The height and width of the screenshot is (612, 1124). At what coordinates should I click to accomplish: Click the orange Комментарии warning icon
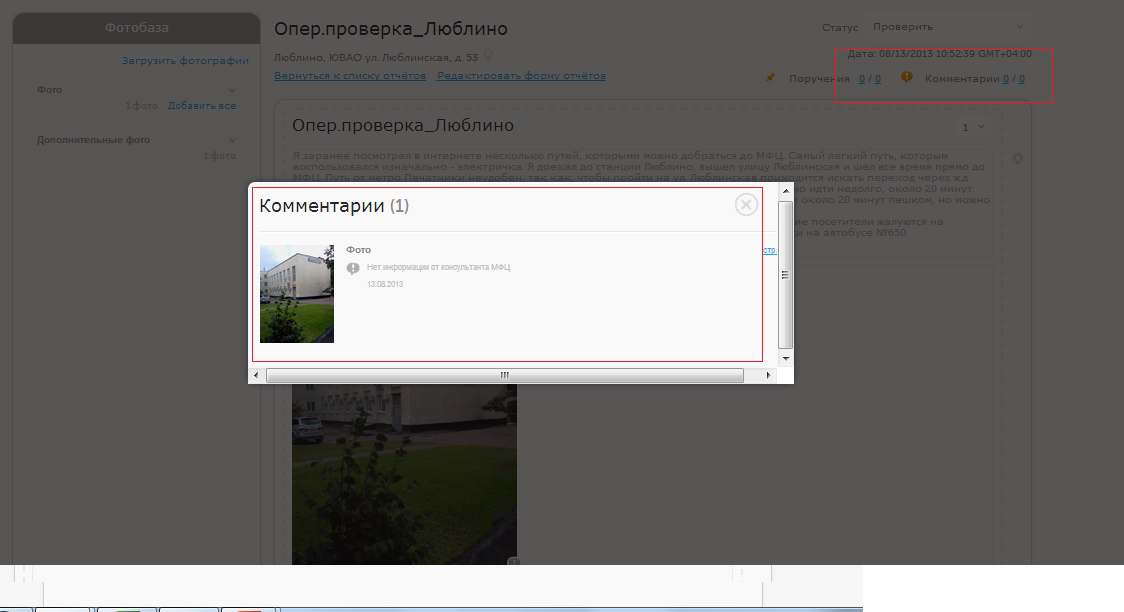[x=907, y=77]
